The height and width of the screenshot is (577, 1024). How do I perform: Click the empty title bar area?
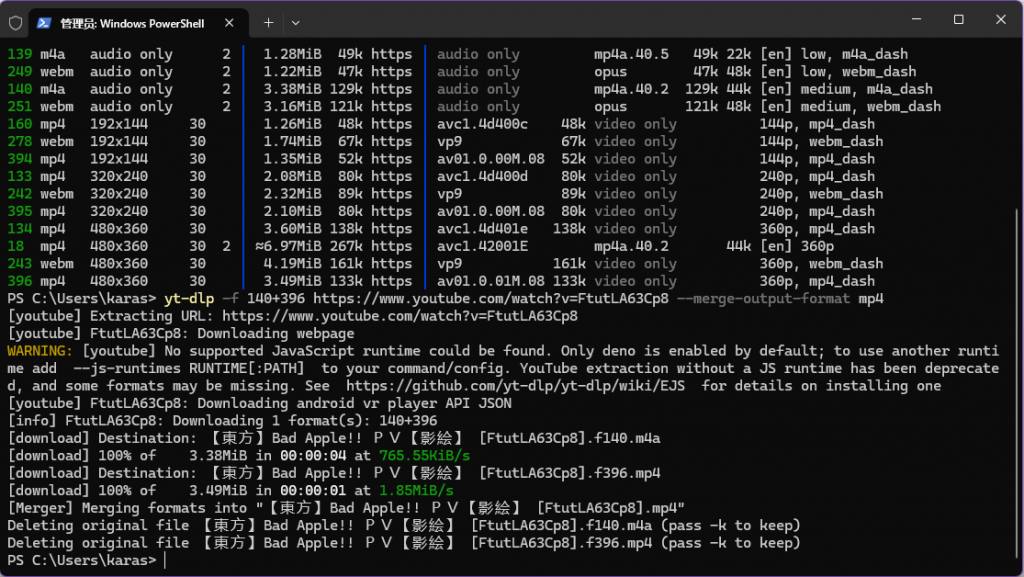coord(600,21)
